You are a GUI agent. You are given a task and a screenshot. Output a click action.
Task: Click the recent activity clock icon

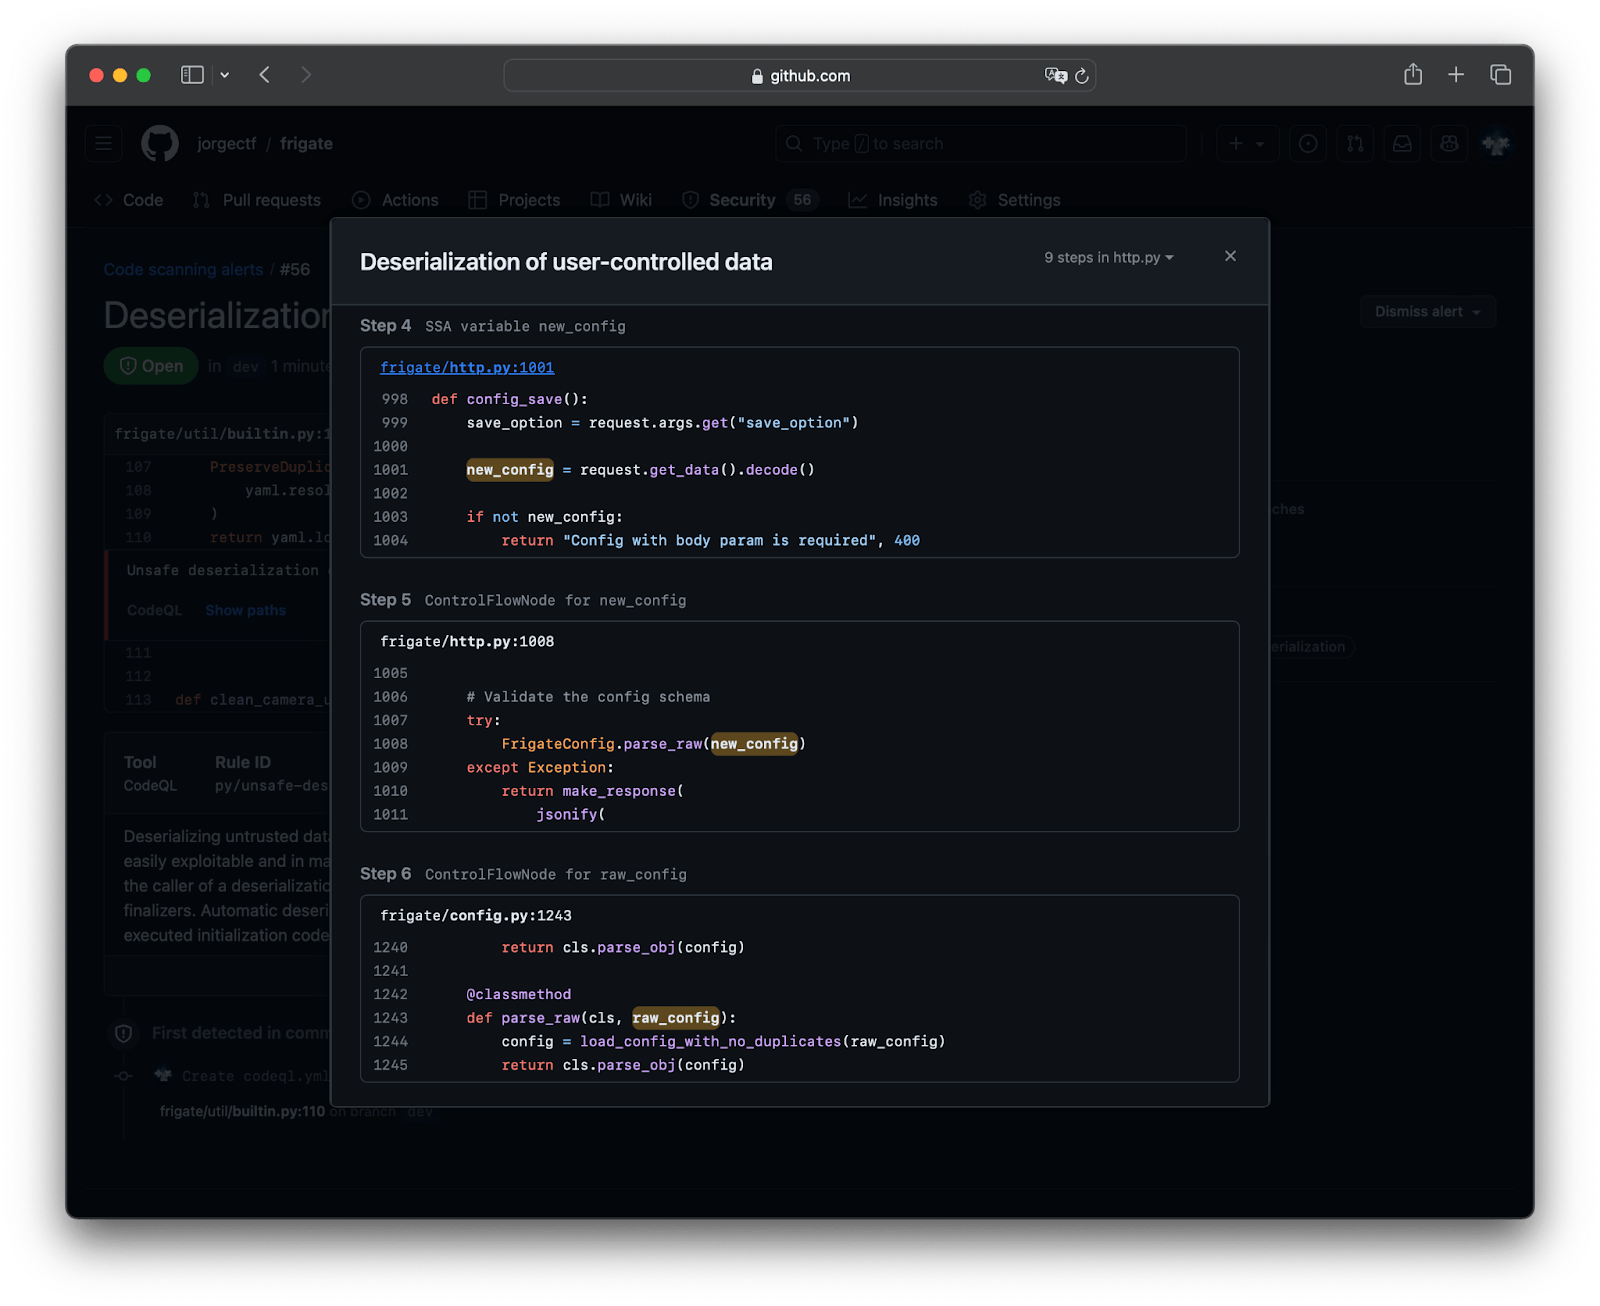coord(1308,143)
